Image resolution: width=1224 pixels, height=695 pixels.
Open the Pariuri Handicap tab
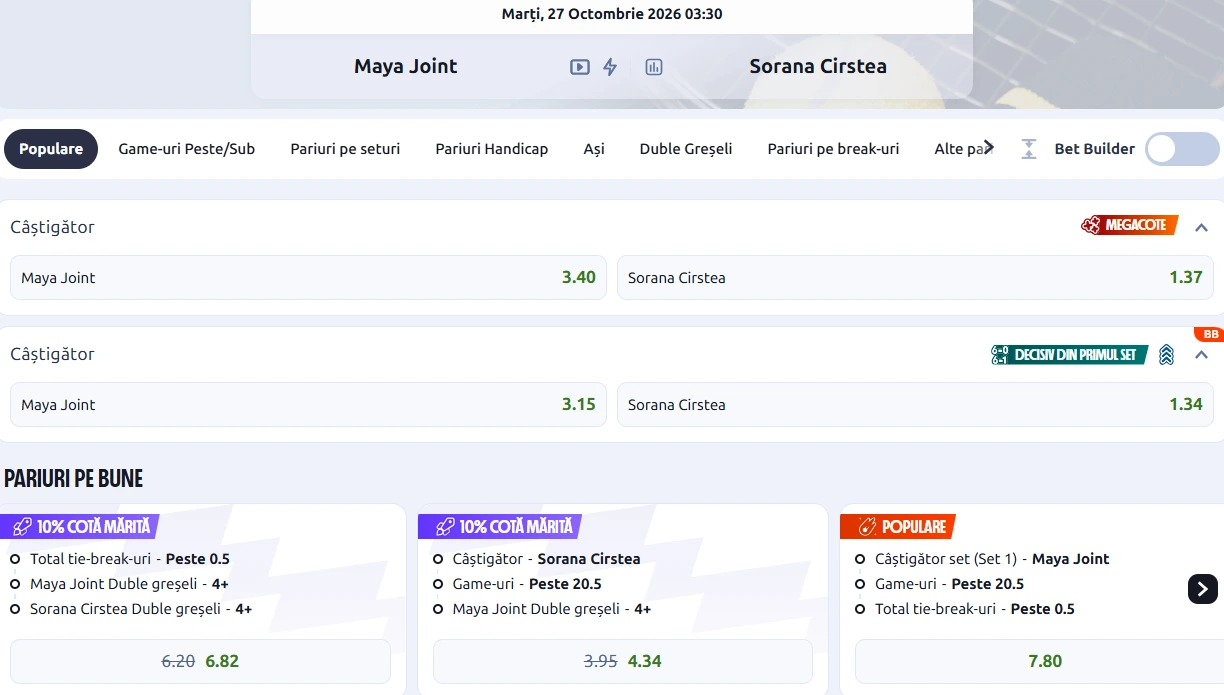pos(492,149)
